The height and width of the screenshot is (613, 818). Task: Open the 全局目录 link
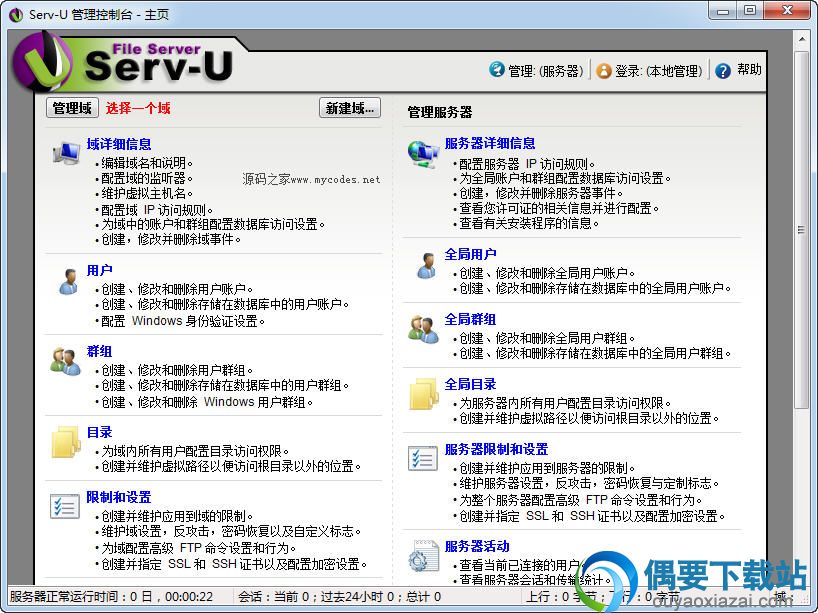point(471,384)
